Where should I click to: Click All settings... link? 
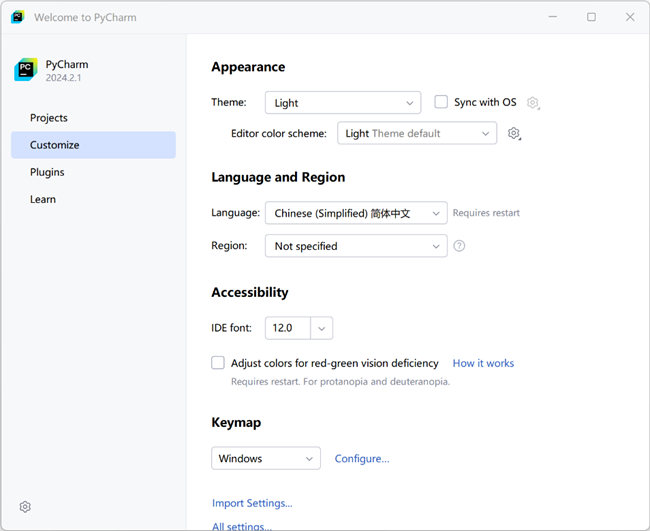(242, 526)
